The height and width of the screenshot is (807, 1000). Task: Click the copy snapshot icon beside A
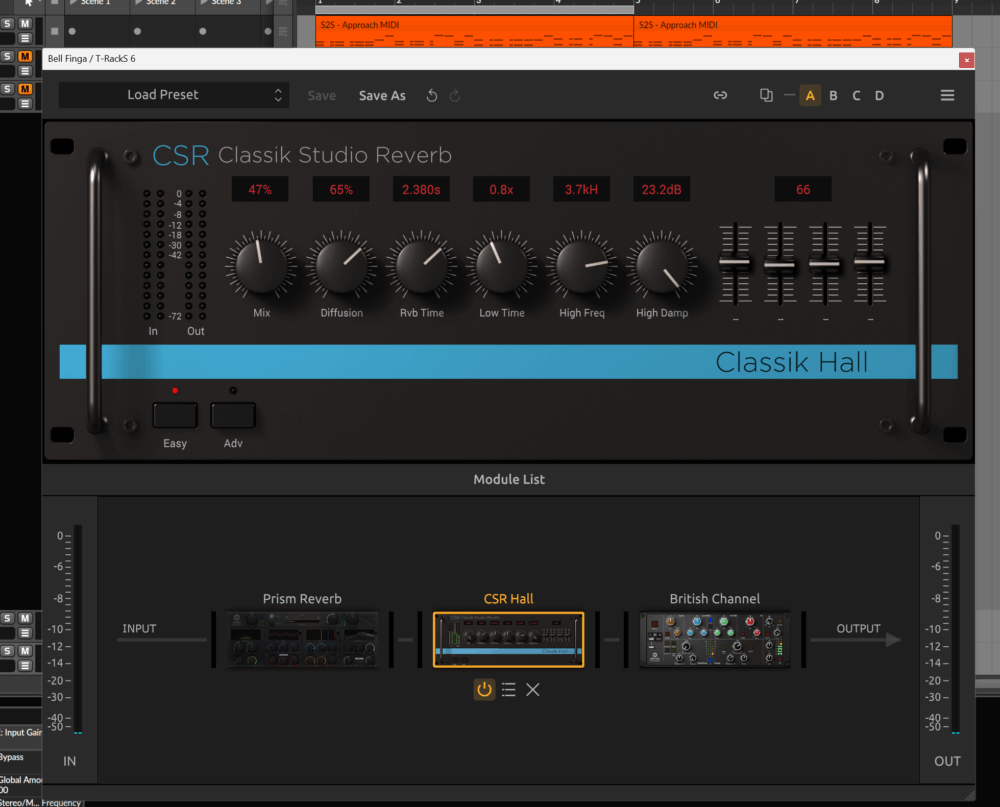(x=766, y=95)
